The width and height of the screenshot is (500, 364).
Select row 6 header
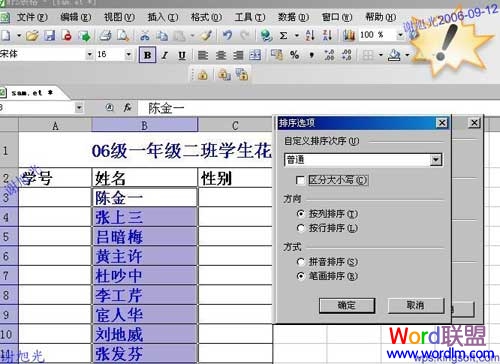(x=9, y=256)
